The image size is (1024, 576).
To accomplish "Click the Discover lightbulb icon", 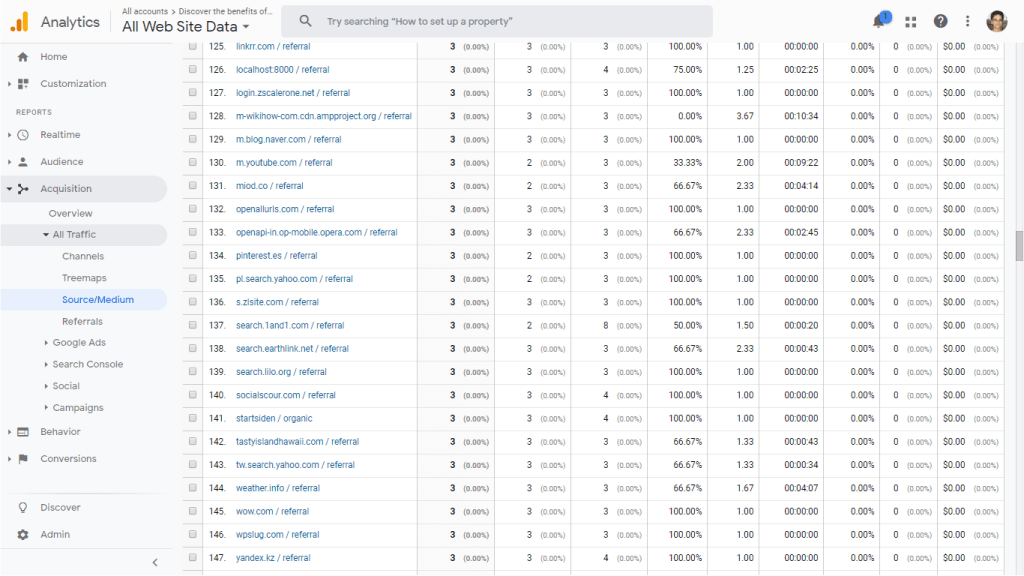I will click(23, 507).
